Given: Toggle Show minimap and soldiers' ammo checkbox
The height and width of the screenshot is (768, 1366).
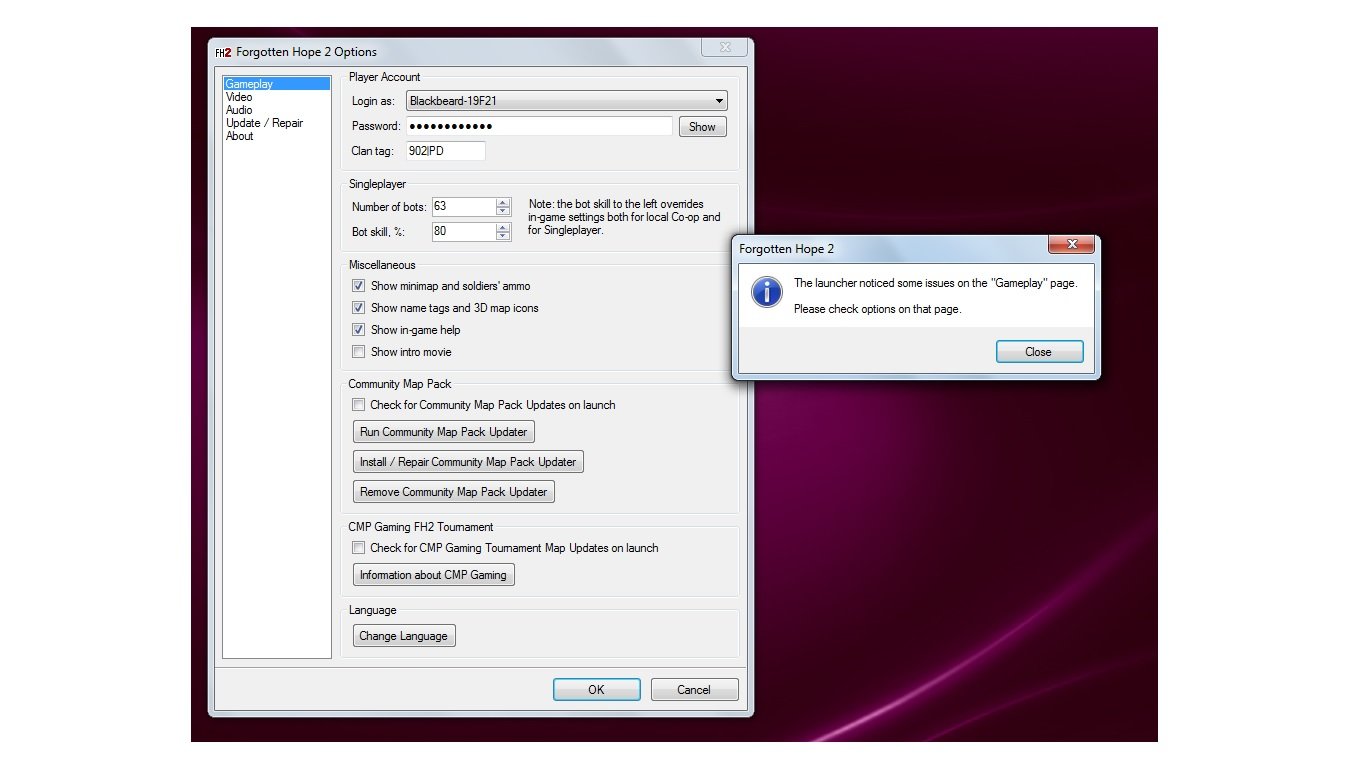Looking at the screenshot, I should click(359, 286).
